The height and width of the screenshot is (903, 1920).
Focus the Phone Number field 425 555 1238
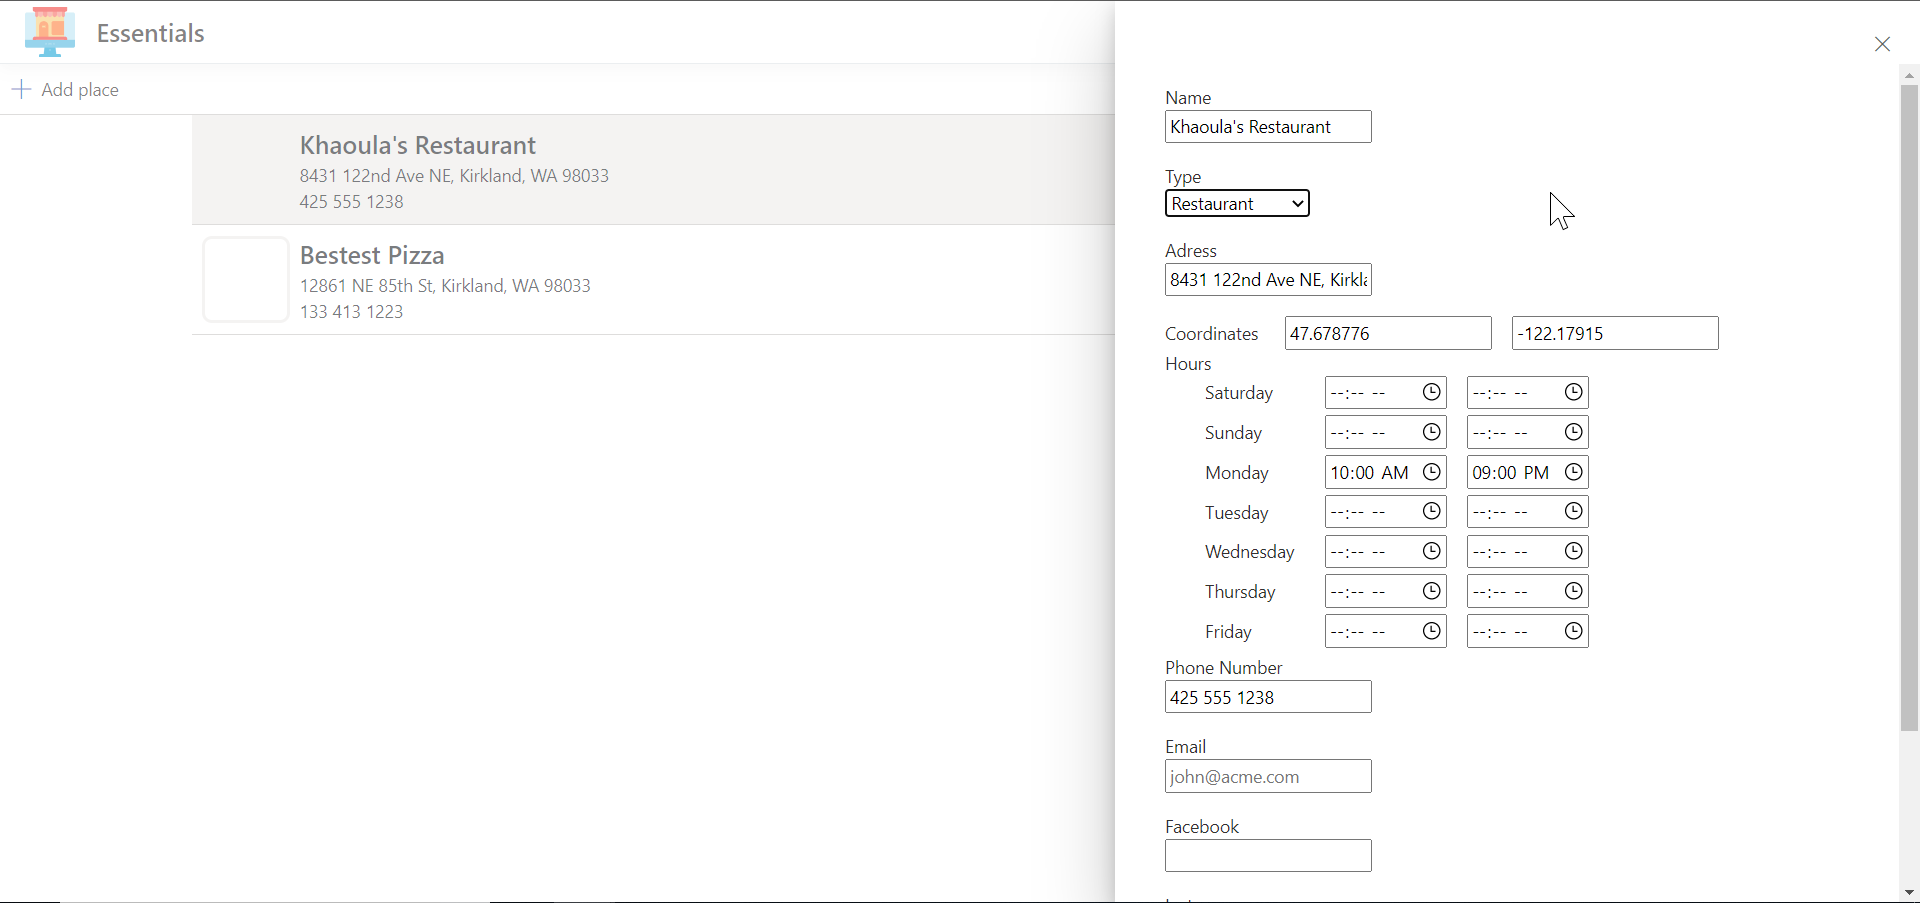coord(1268,698)
